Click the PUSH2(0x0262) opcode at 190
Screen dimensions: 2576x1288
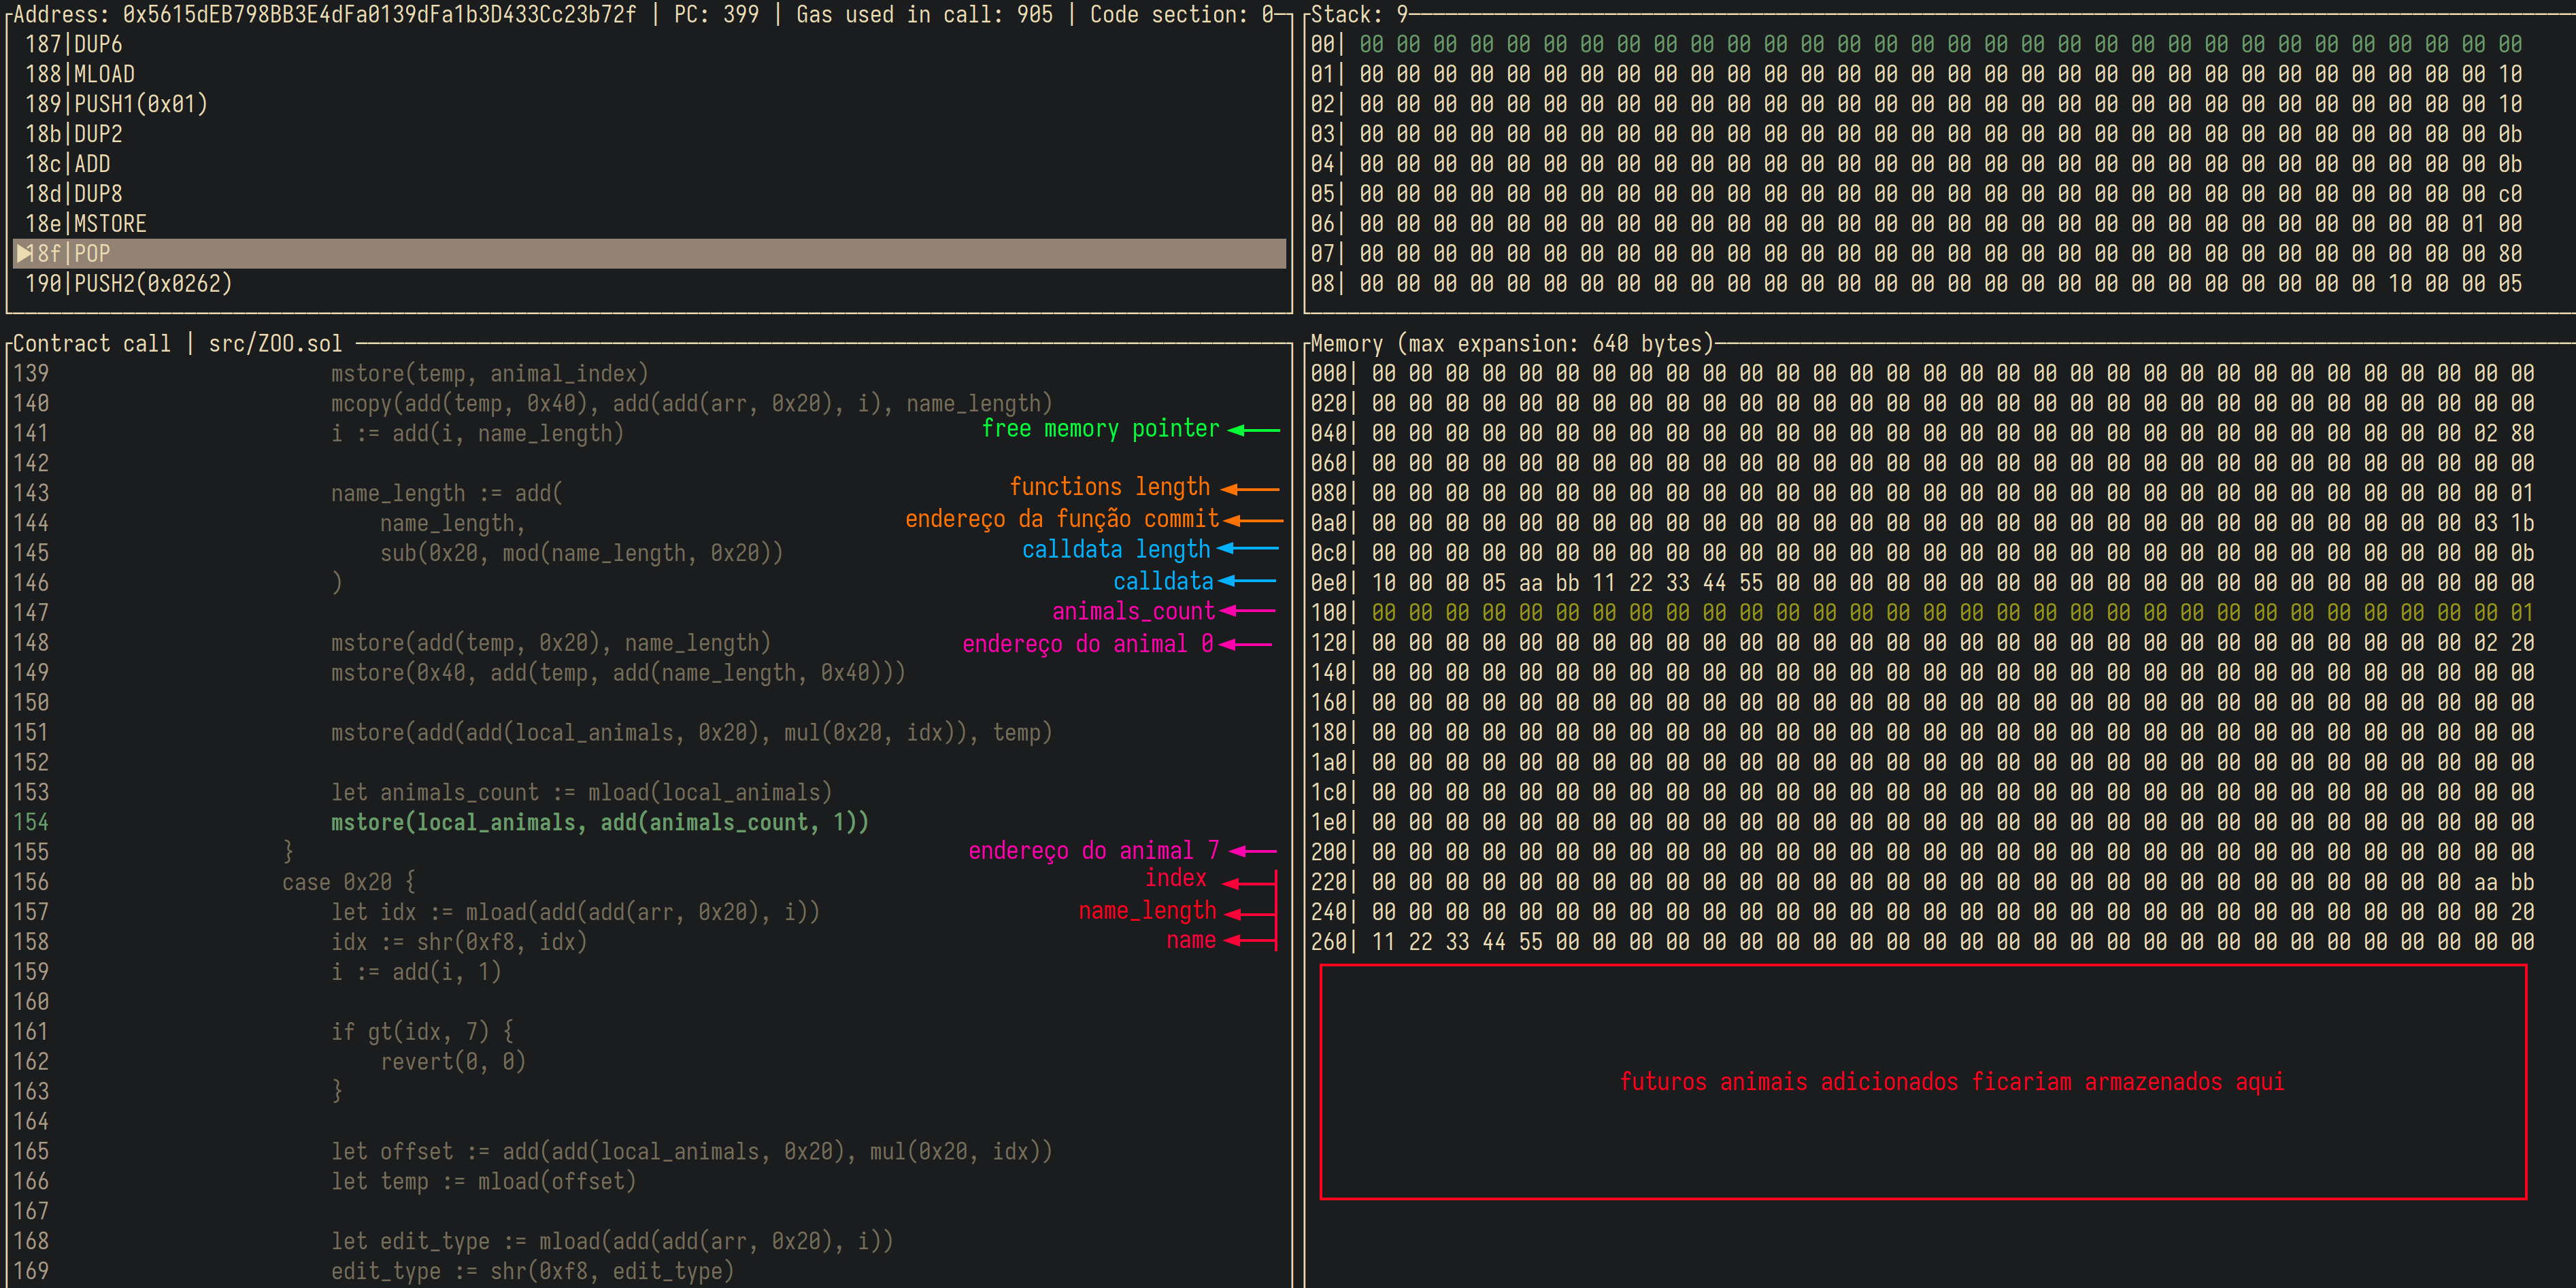(x=152, y=283)
